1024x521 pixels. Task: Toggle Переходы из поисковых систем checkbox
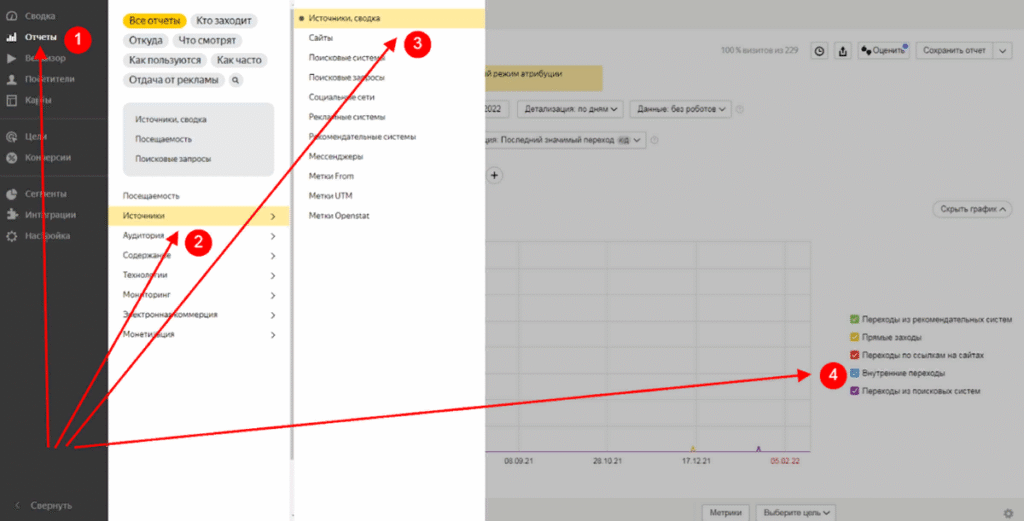tap(854, 391)
